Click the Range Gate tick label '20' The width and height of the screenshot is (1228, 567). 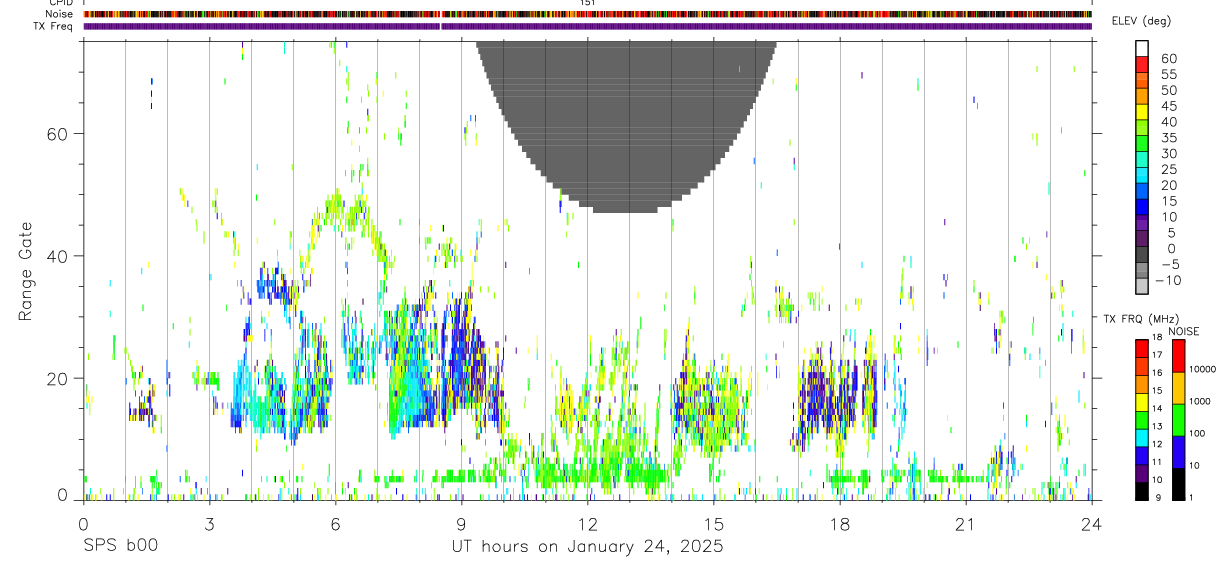click(58, 378)
